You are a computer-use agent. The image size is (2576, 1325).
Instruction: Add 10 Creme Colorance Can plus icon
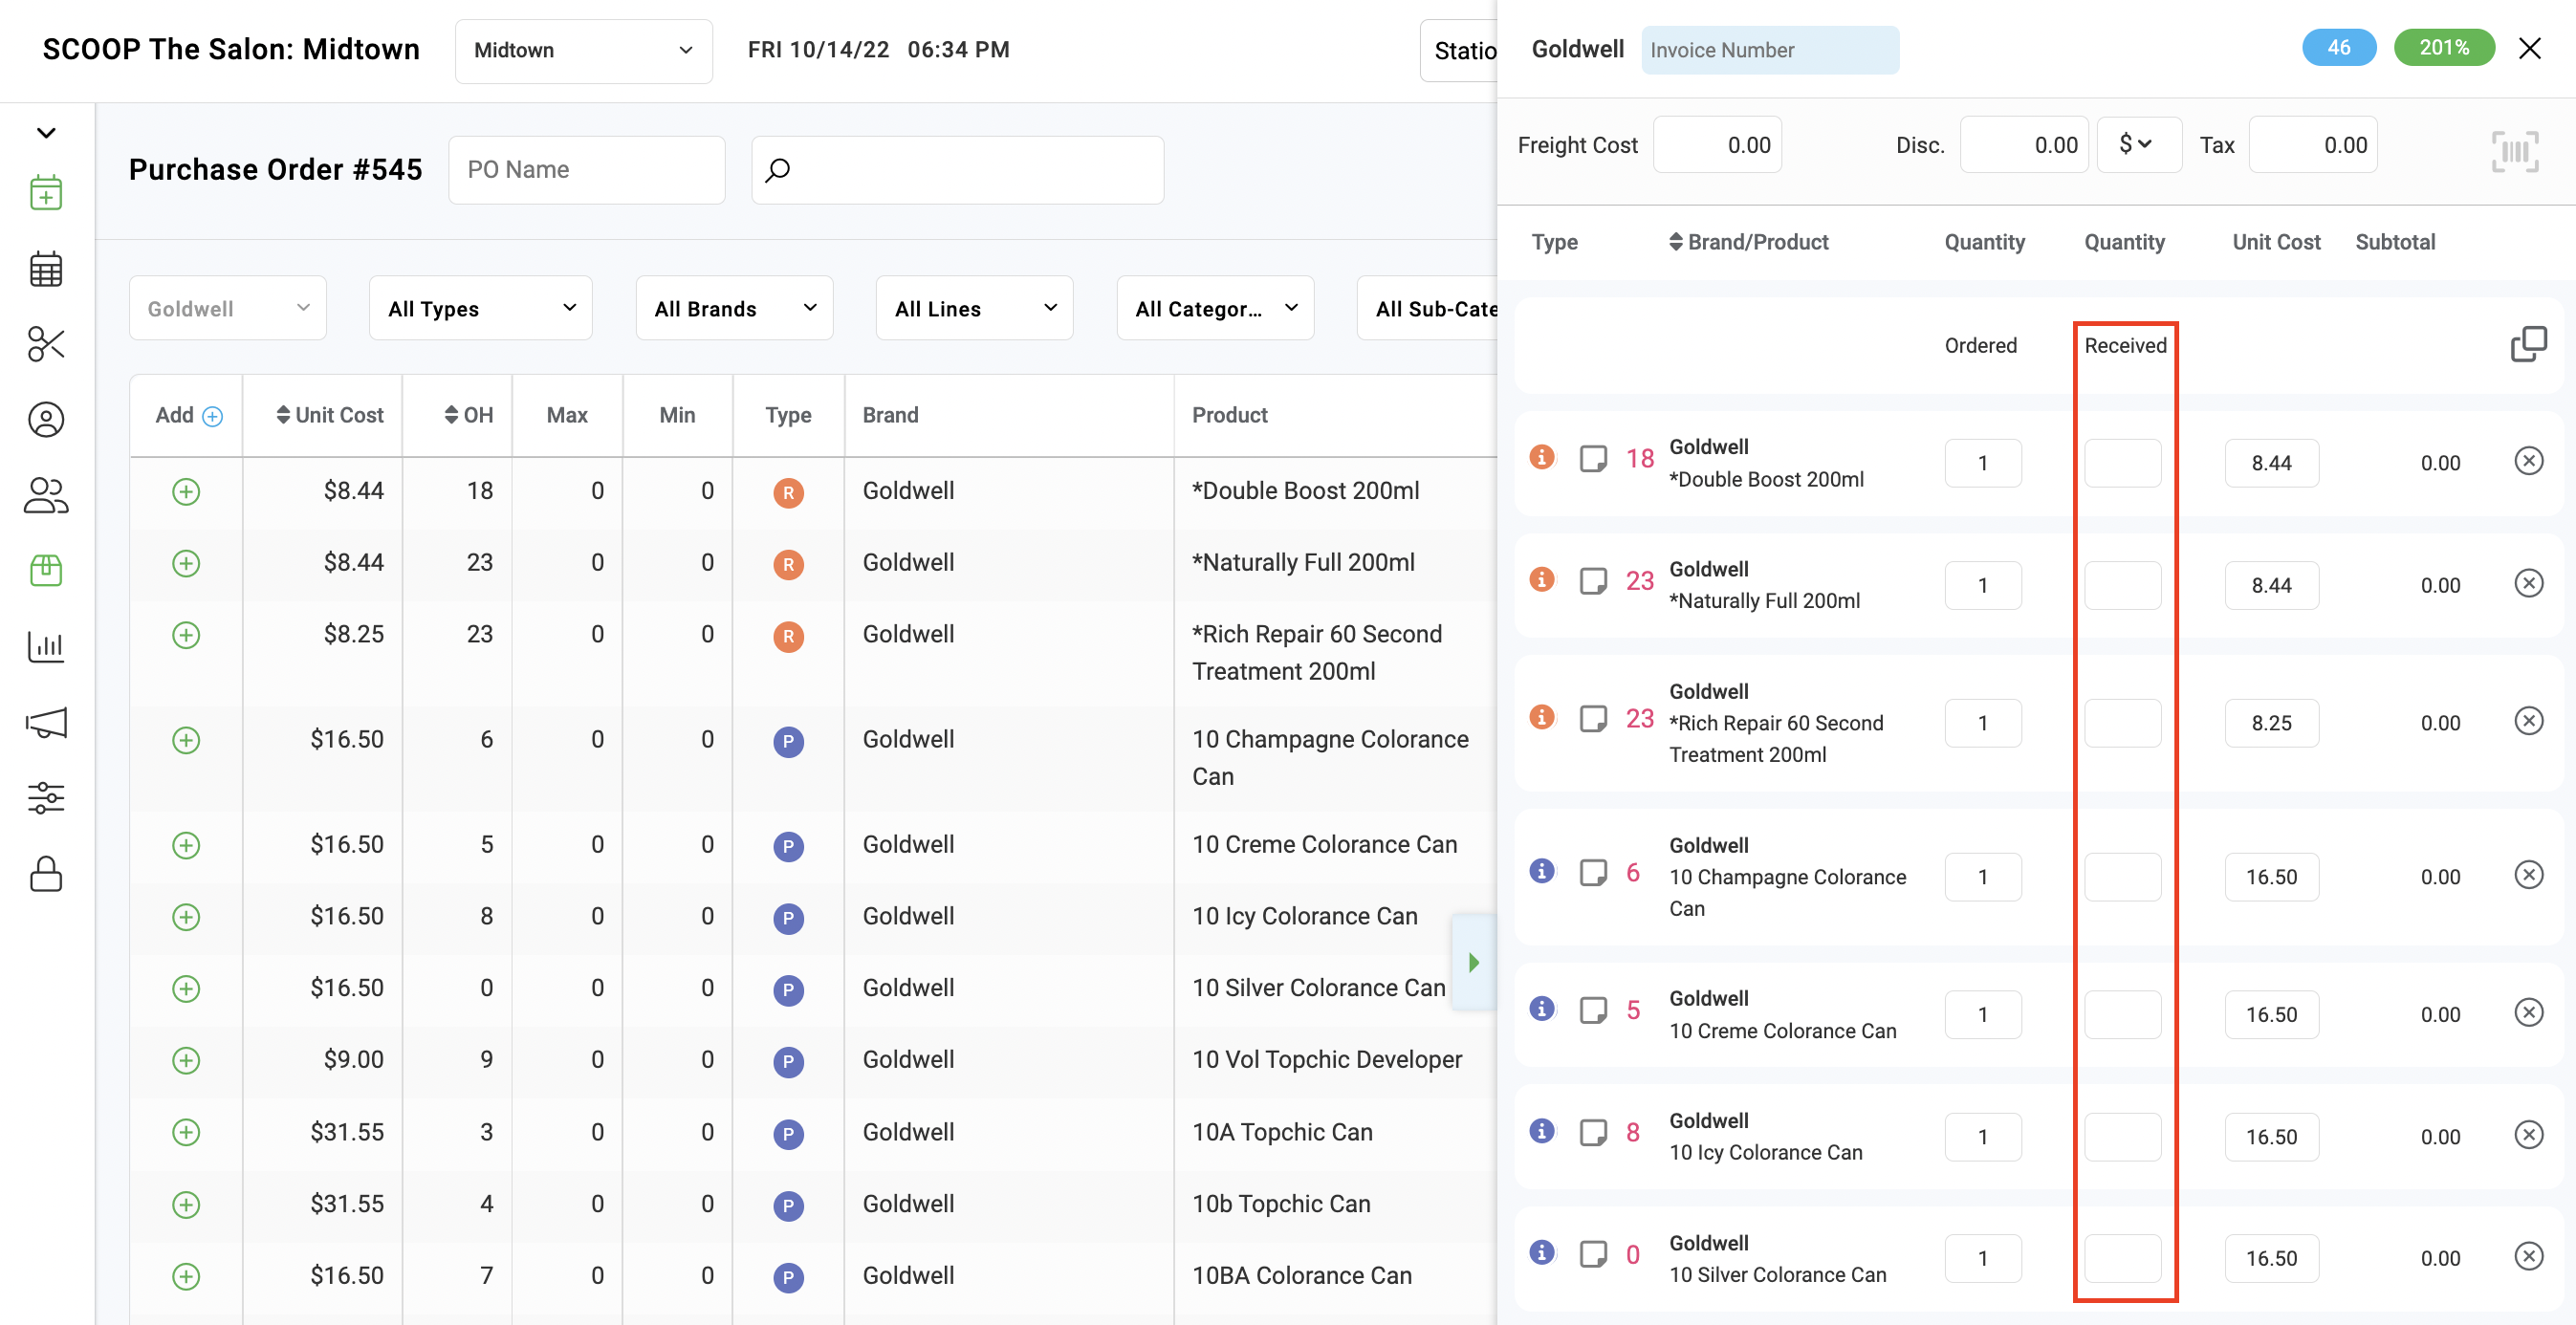[186, 846]
